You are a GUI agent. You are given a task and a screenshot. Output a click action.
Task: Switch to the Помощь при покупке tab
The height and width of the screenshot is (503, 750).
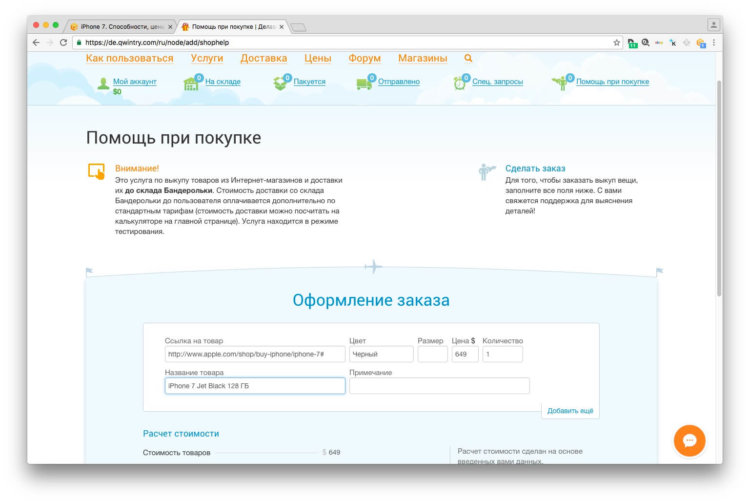click(x=232, y=27)
